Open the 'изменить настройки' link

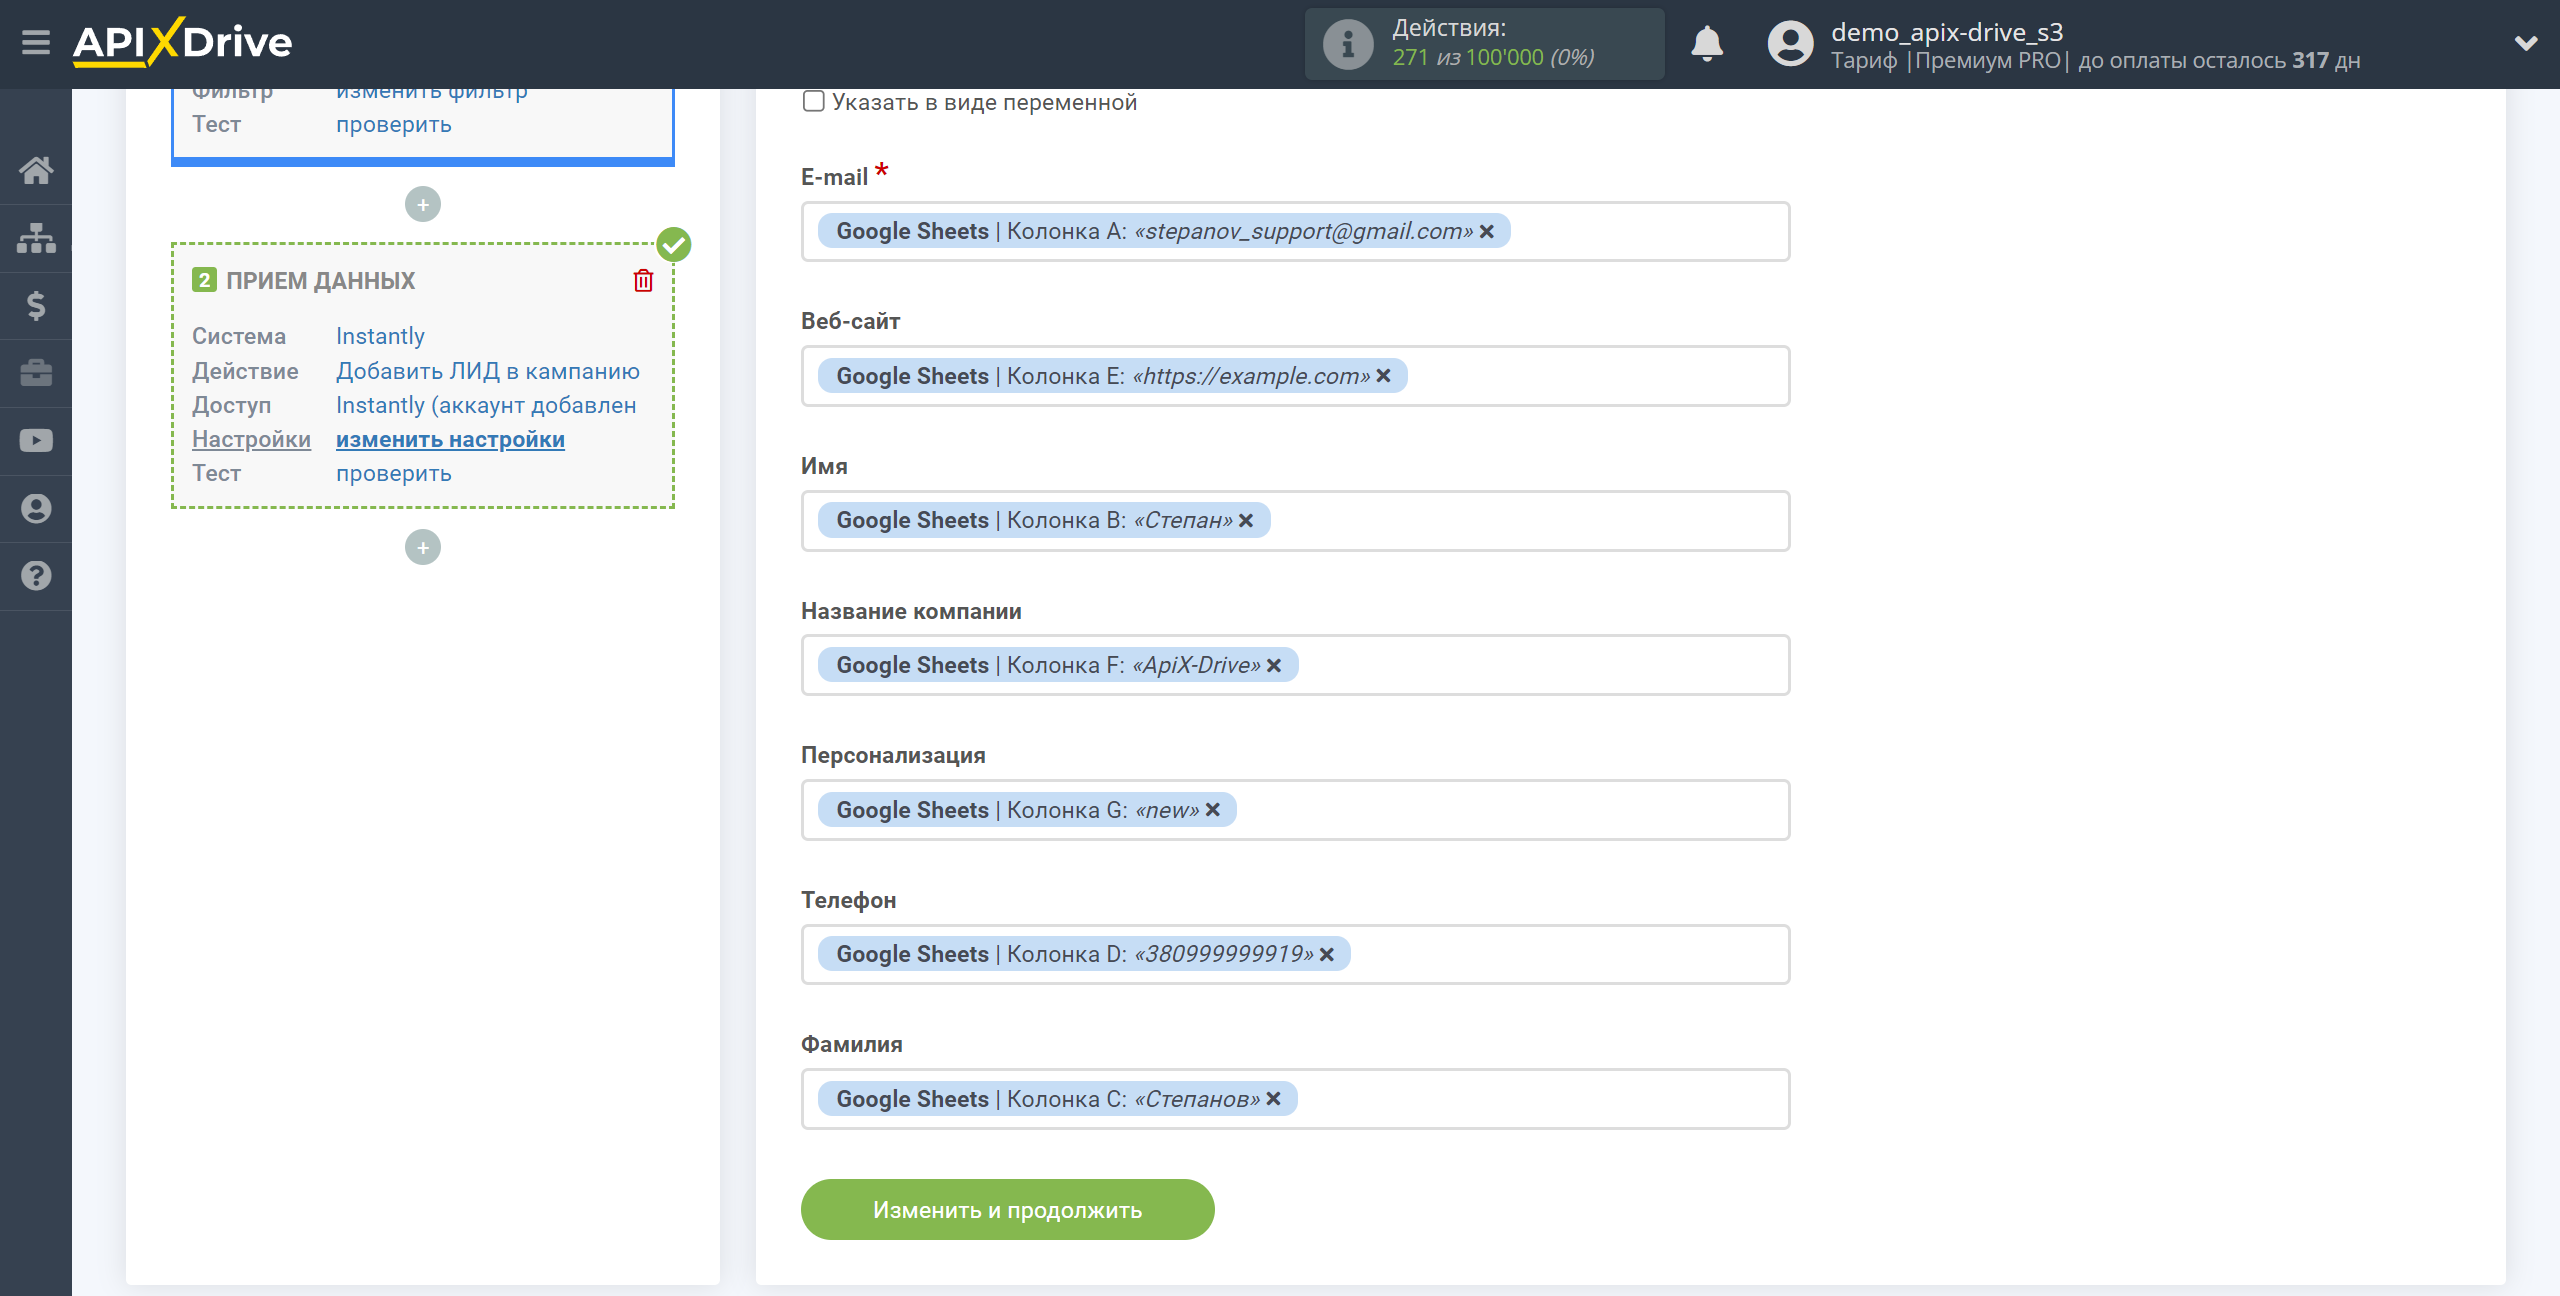[450, 440]
